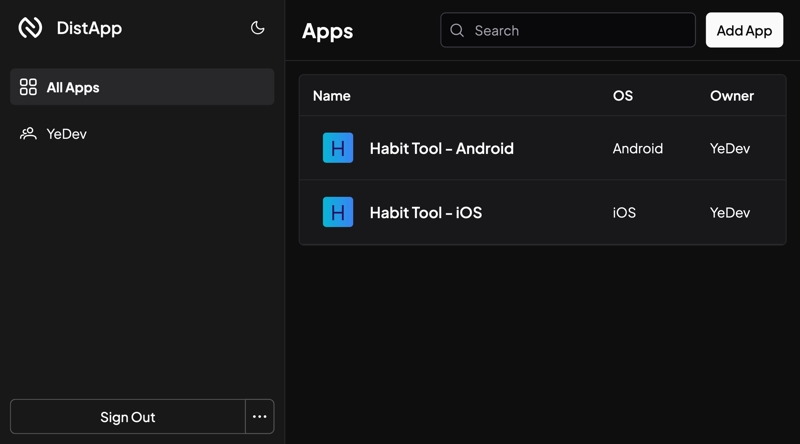Click the YeDev owner of Android row

click(x=730, y=149)
